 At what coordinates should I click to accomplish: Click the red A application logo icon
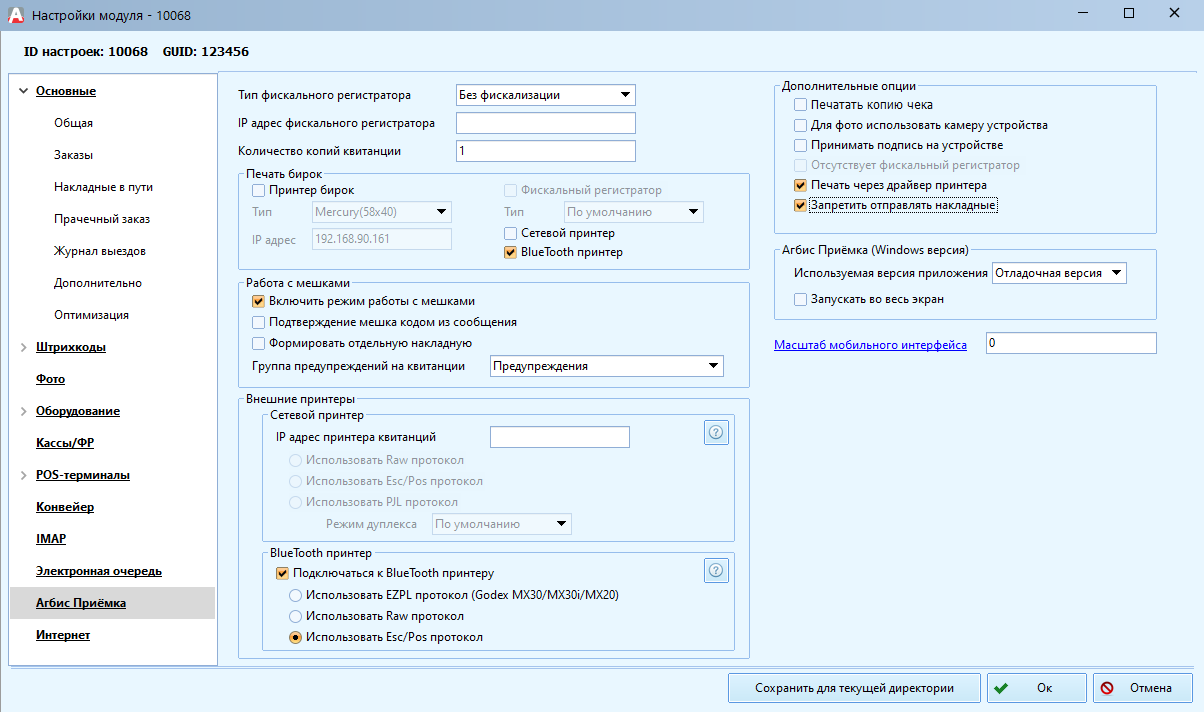(14, 15)
